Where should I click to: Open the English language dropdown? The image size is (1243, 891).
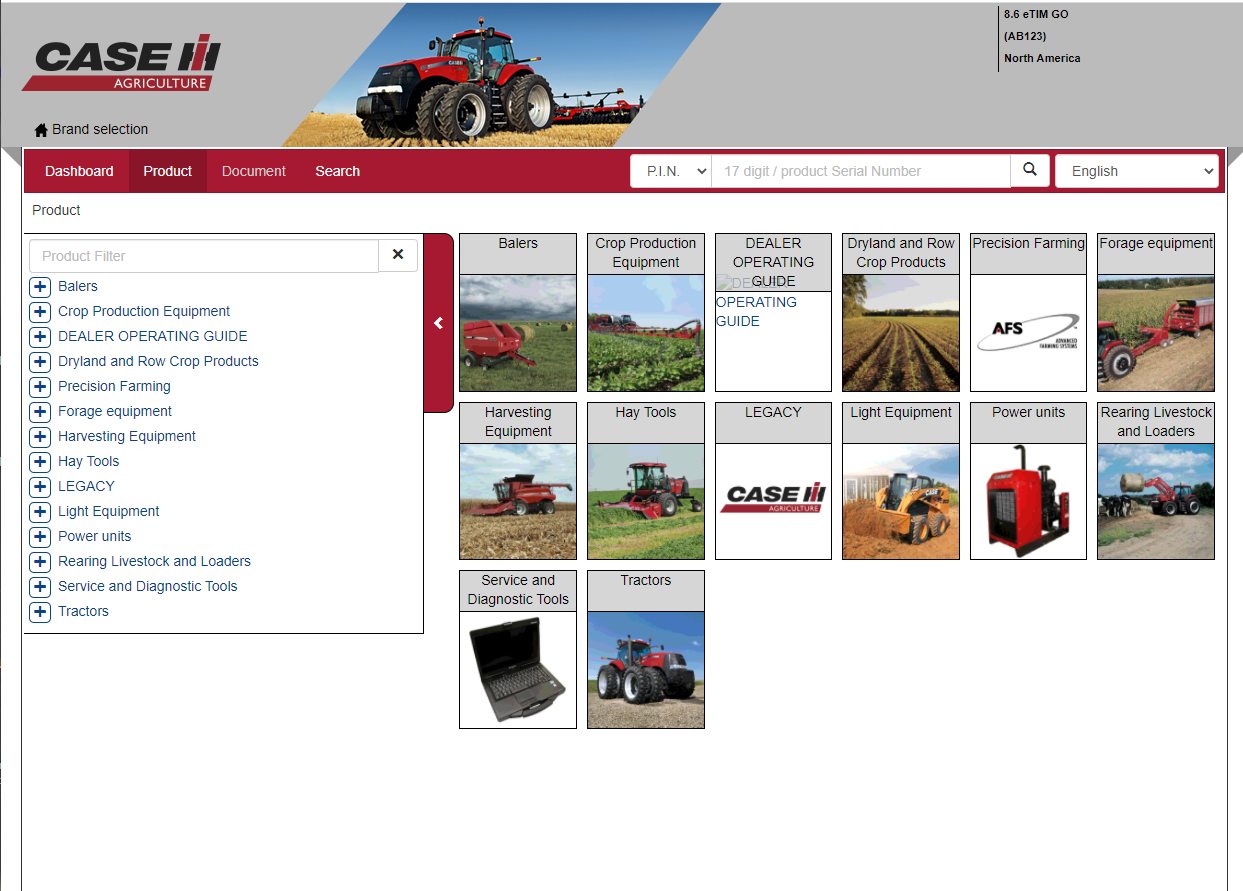point(1137,171)
